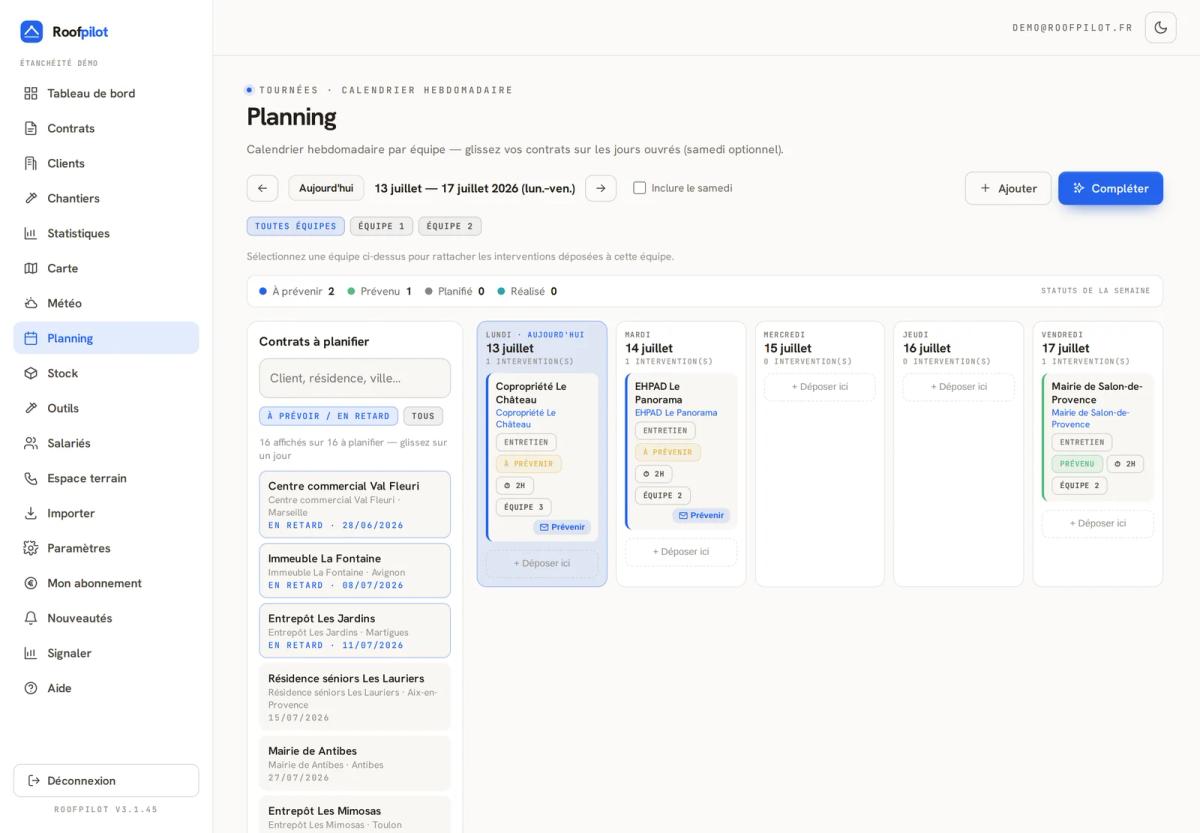Click the Chantiers hammer icon

(x=31, y=198)
